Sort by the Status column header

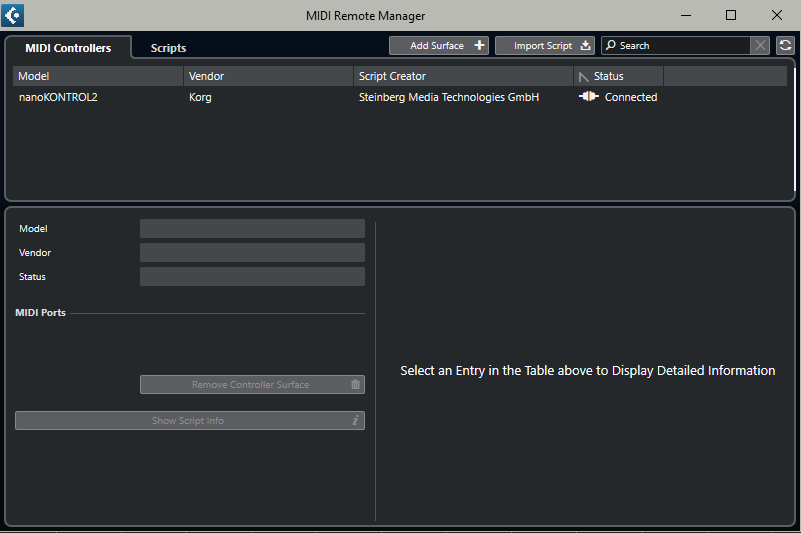coord(619,76)
